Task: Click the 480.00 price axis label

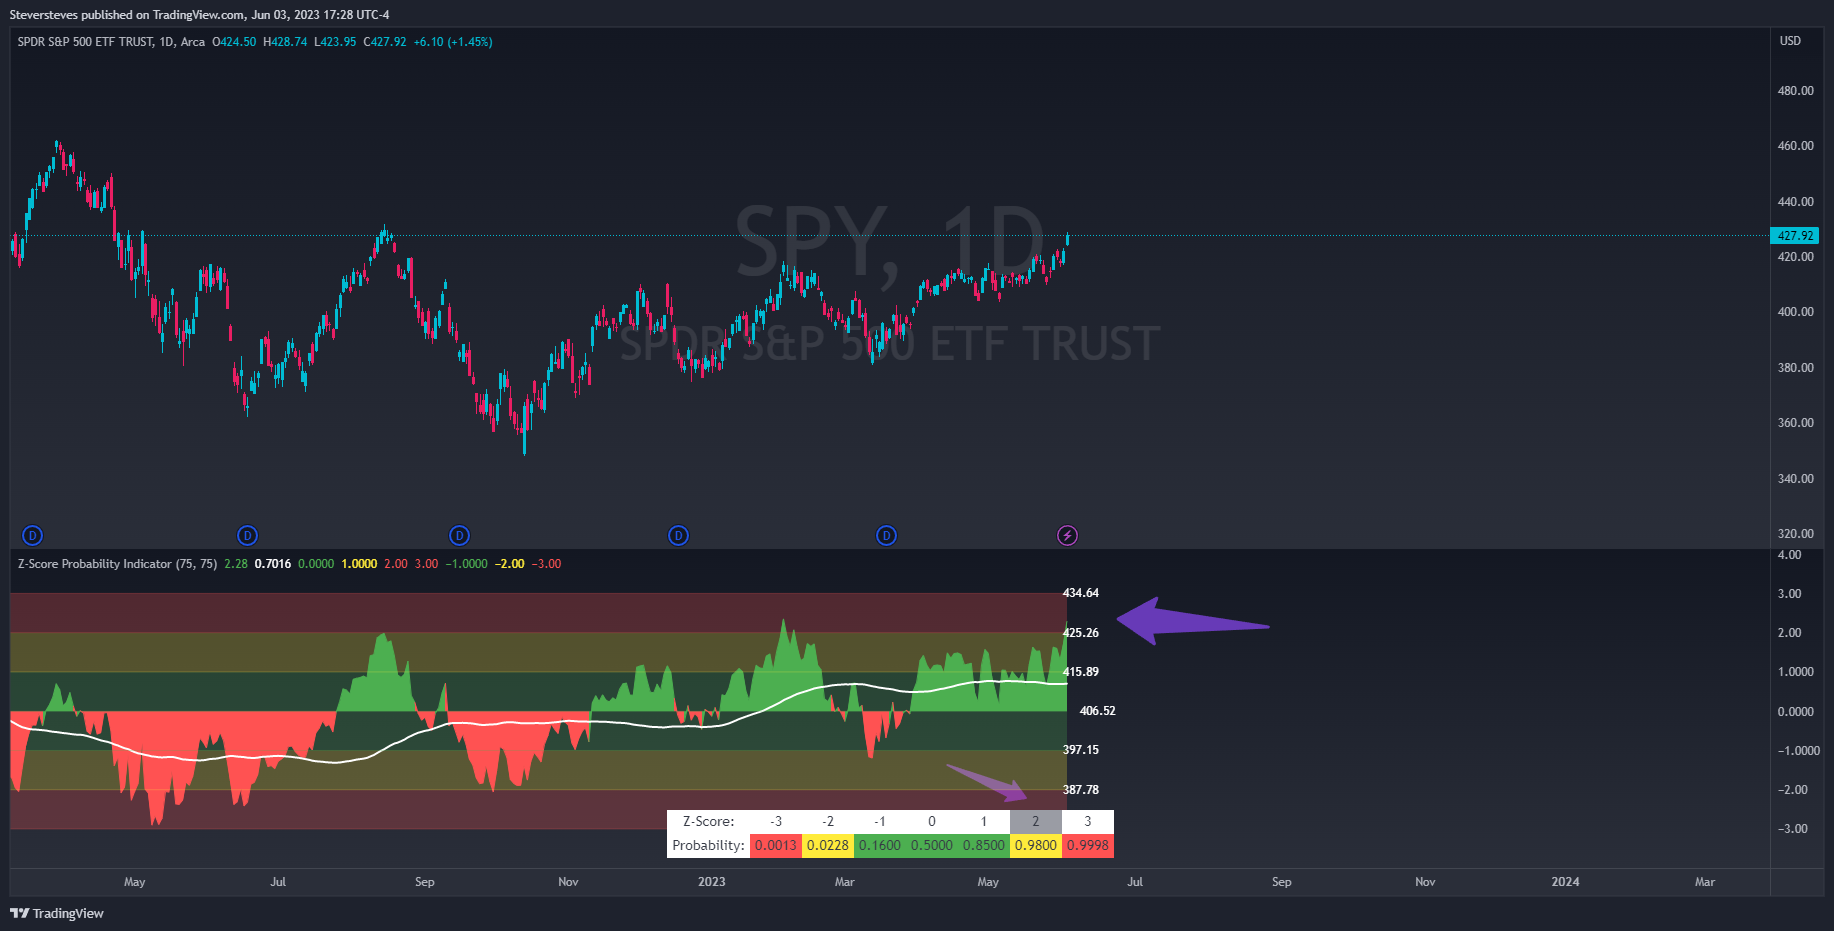Action: (1796, 91)
